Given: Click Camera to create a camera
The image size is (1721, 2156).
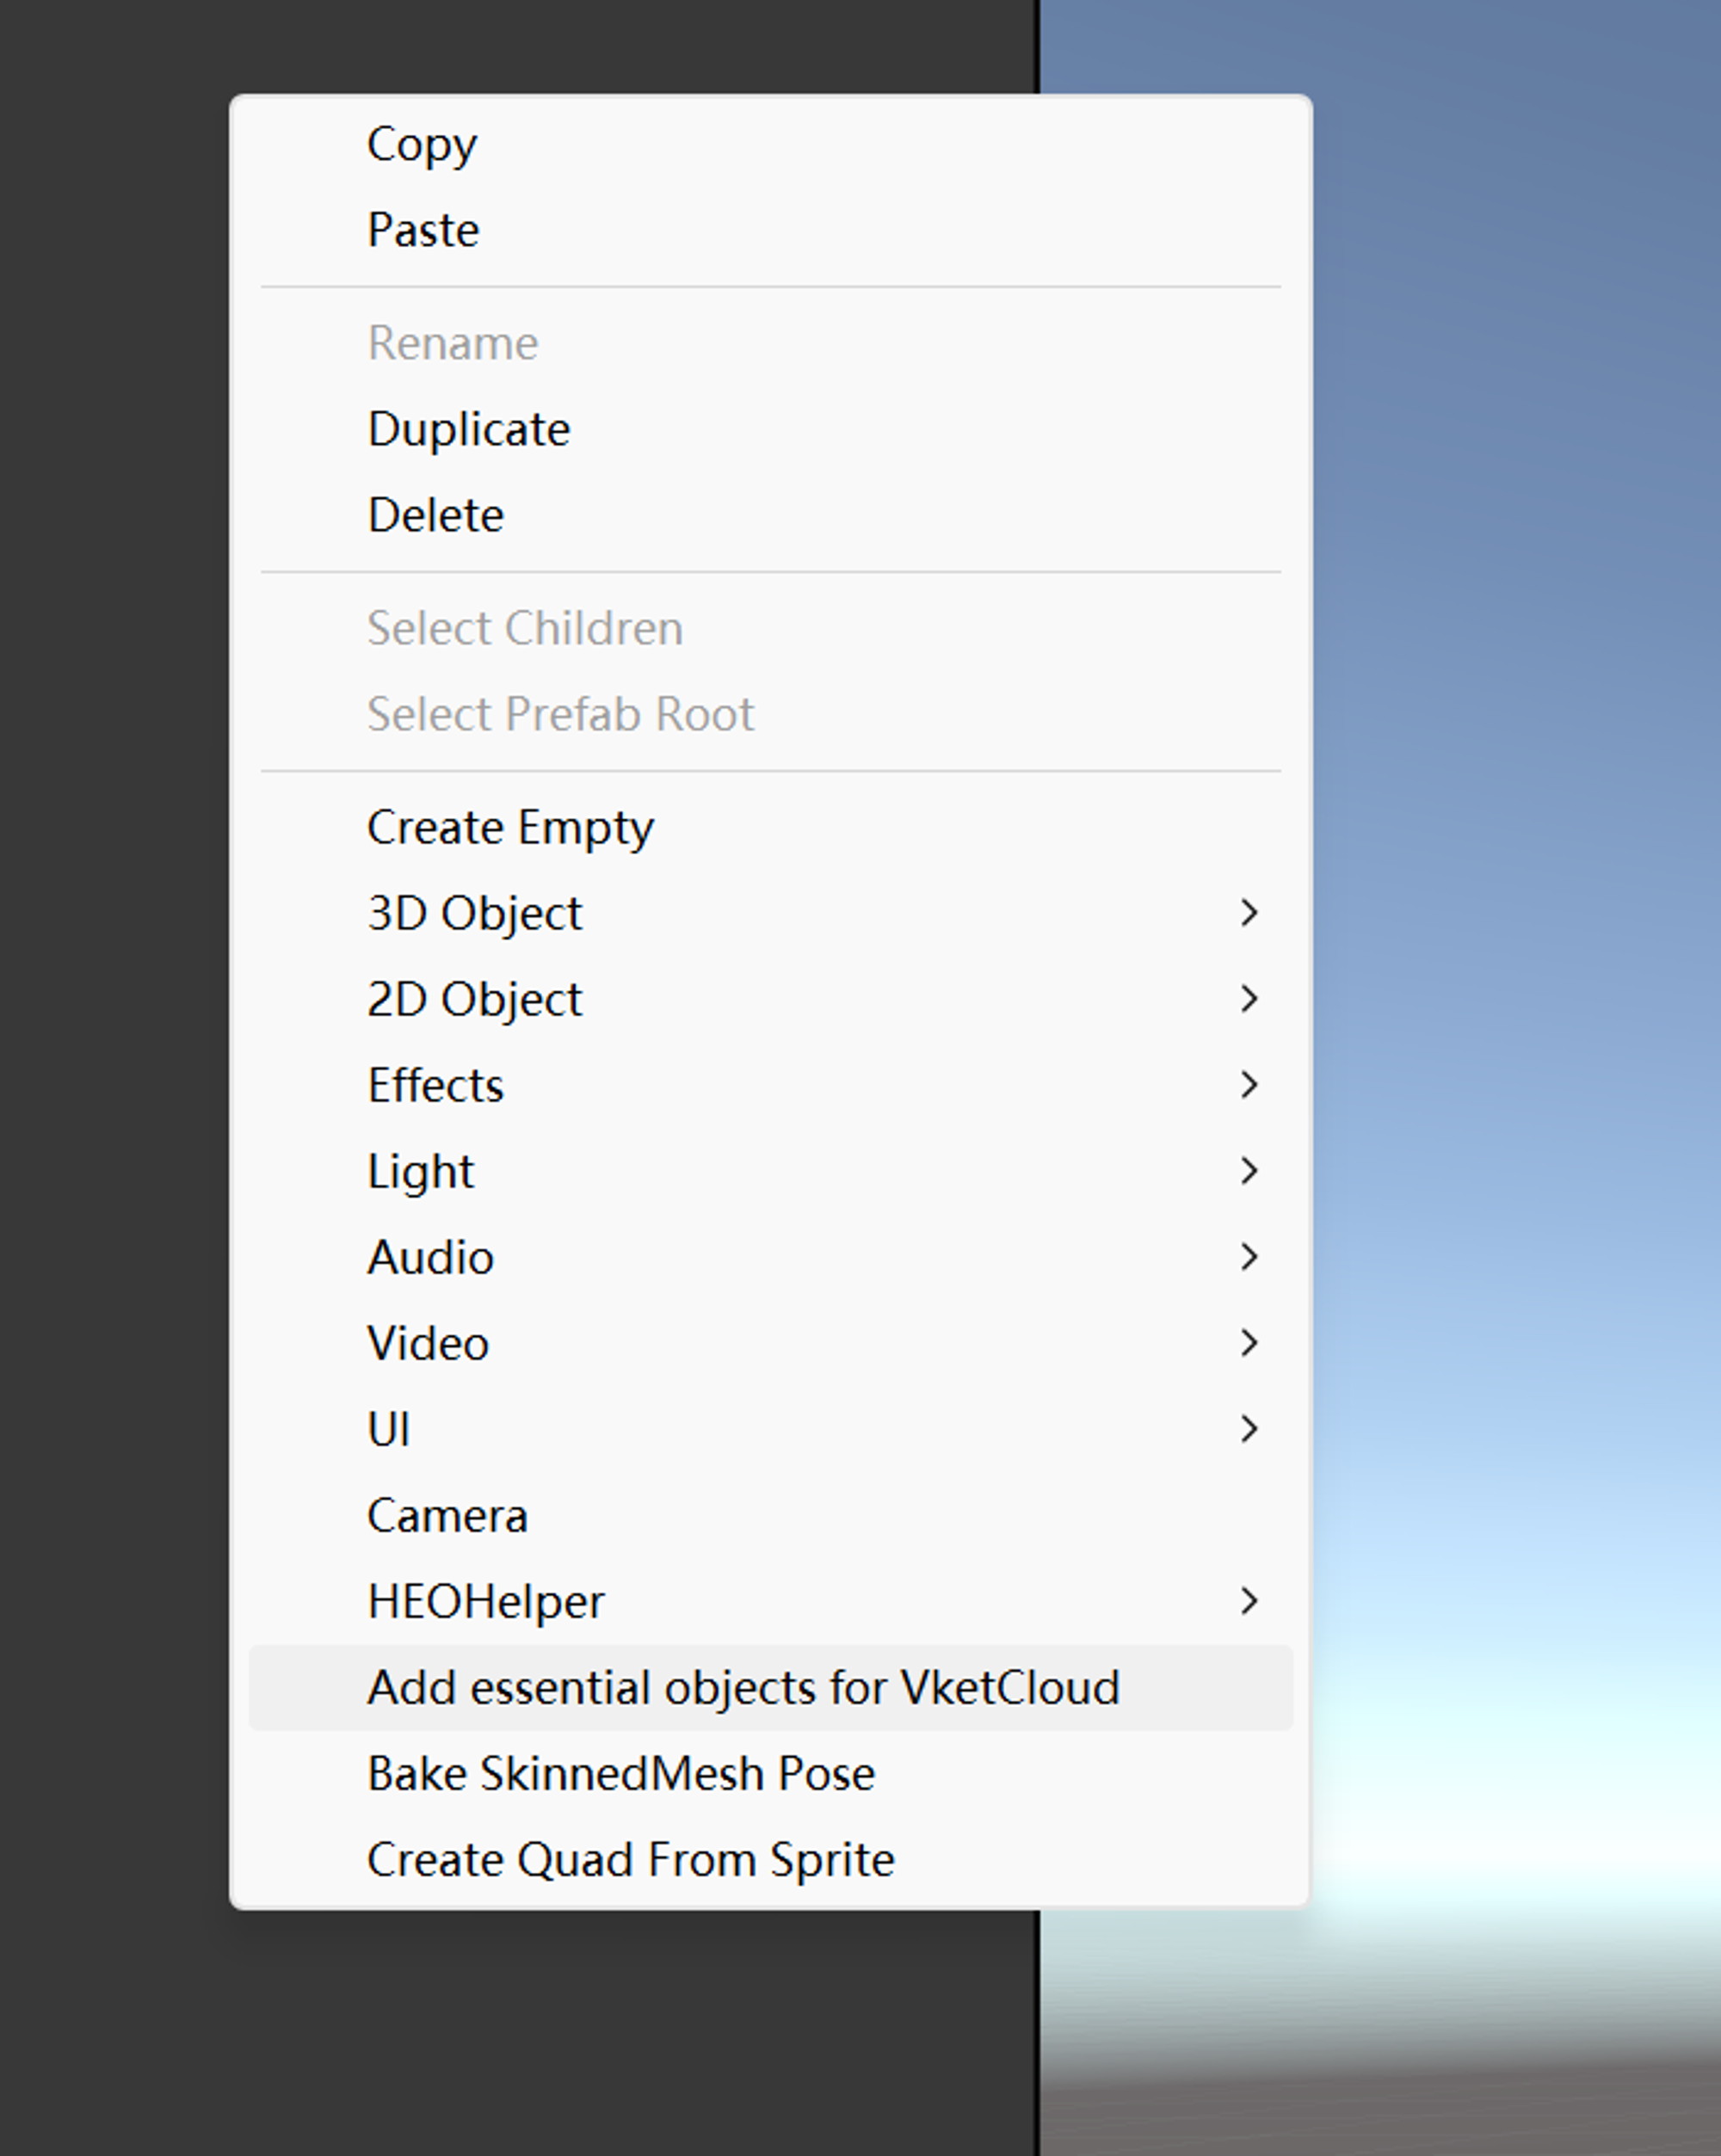Looking at the screenshot, I should pos(447,1517).
